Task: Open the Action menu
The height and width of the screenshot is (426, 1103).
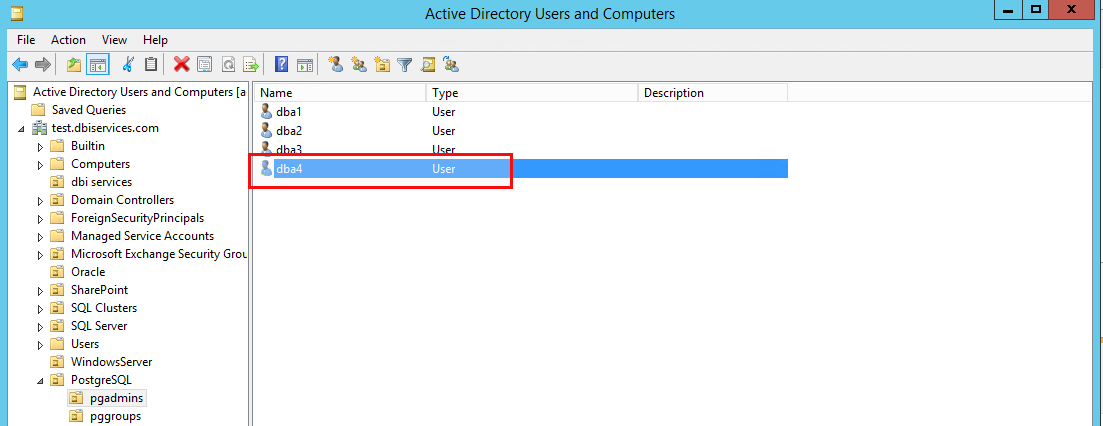Action: tap(68, 40)
